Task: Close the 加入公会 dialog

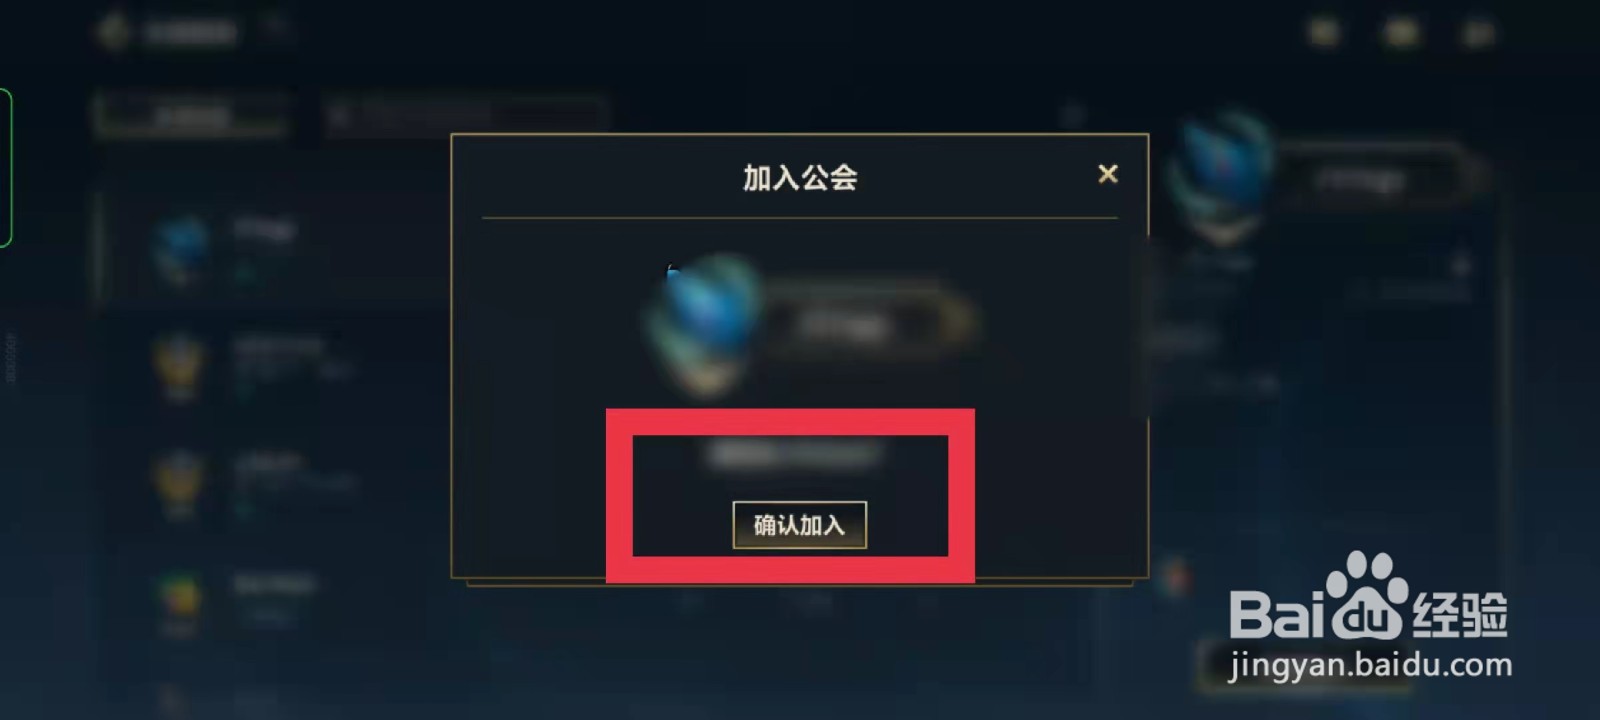Action: [1107, 174]
